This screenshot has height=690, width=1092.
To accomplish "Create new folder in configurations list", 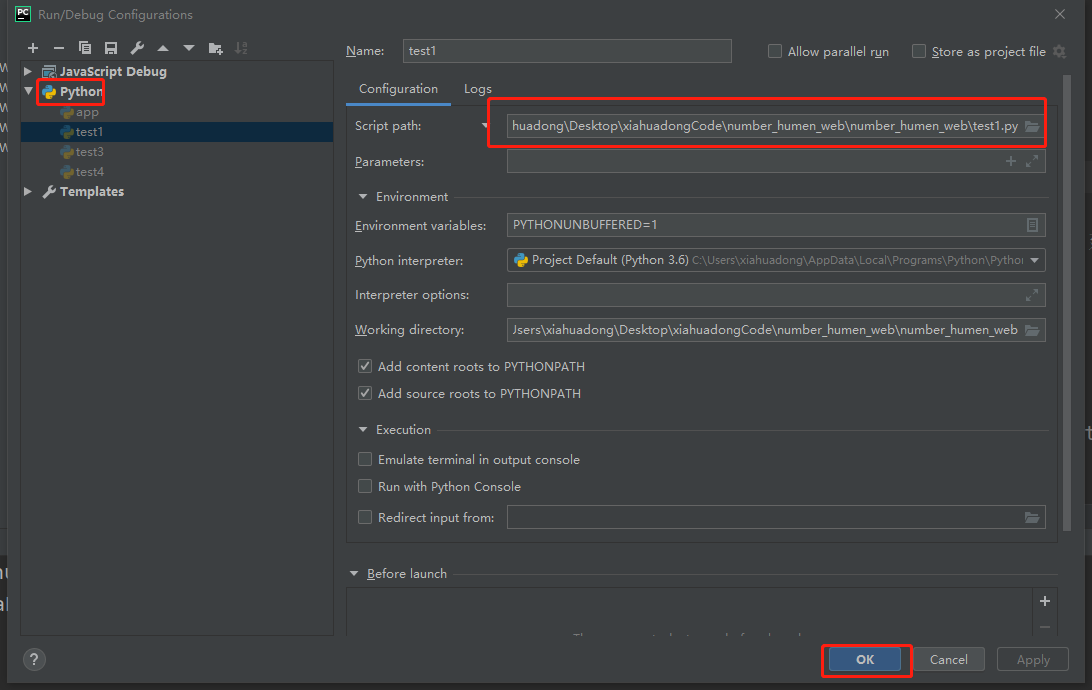I will coord(215,48).
